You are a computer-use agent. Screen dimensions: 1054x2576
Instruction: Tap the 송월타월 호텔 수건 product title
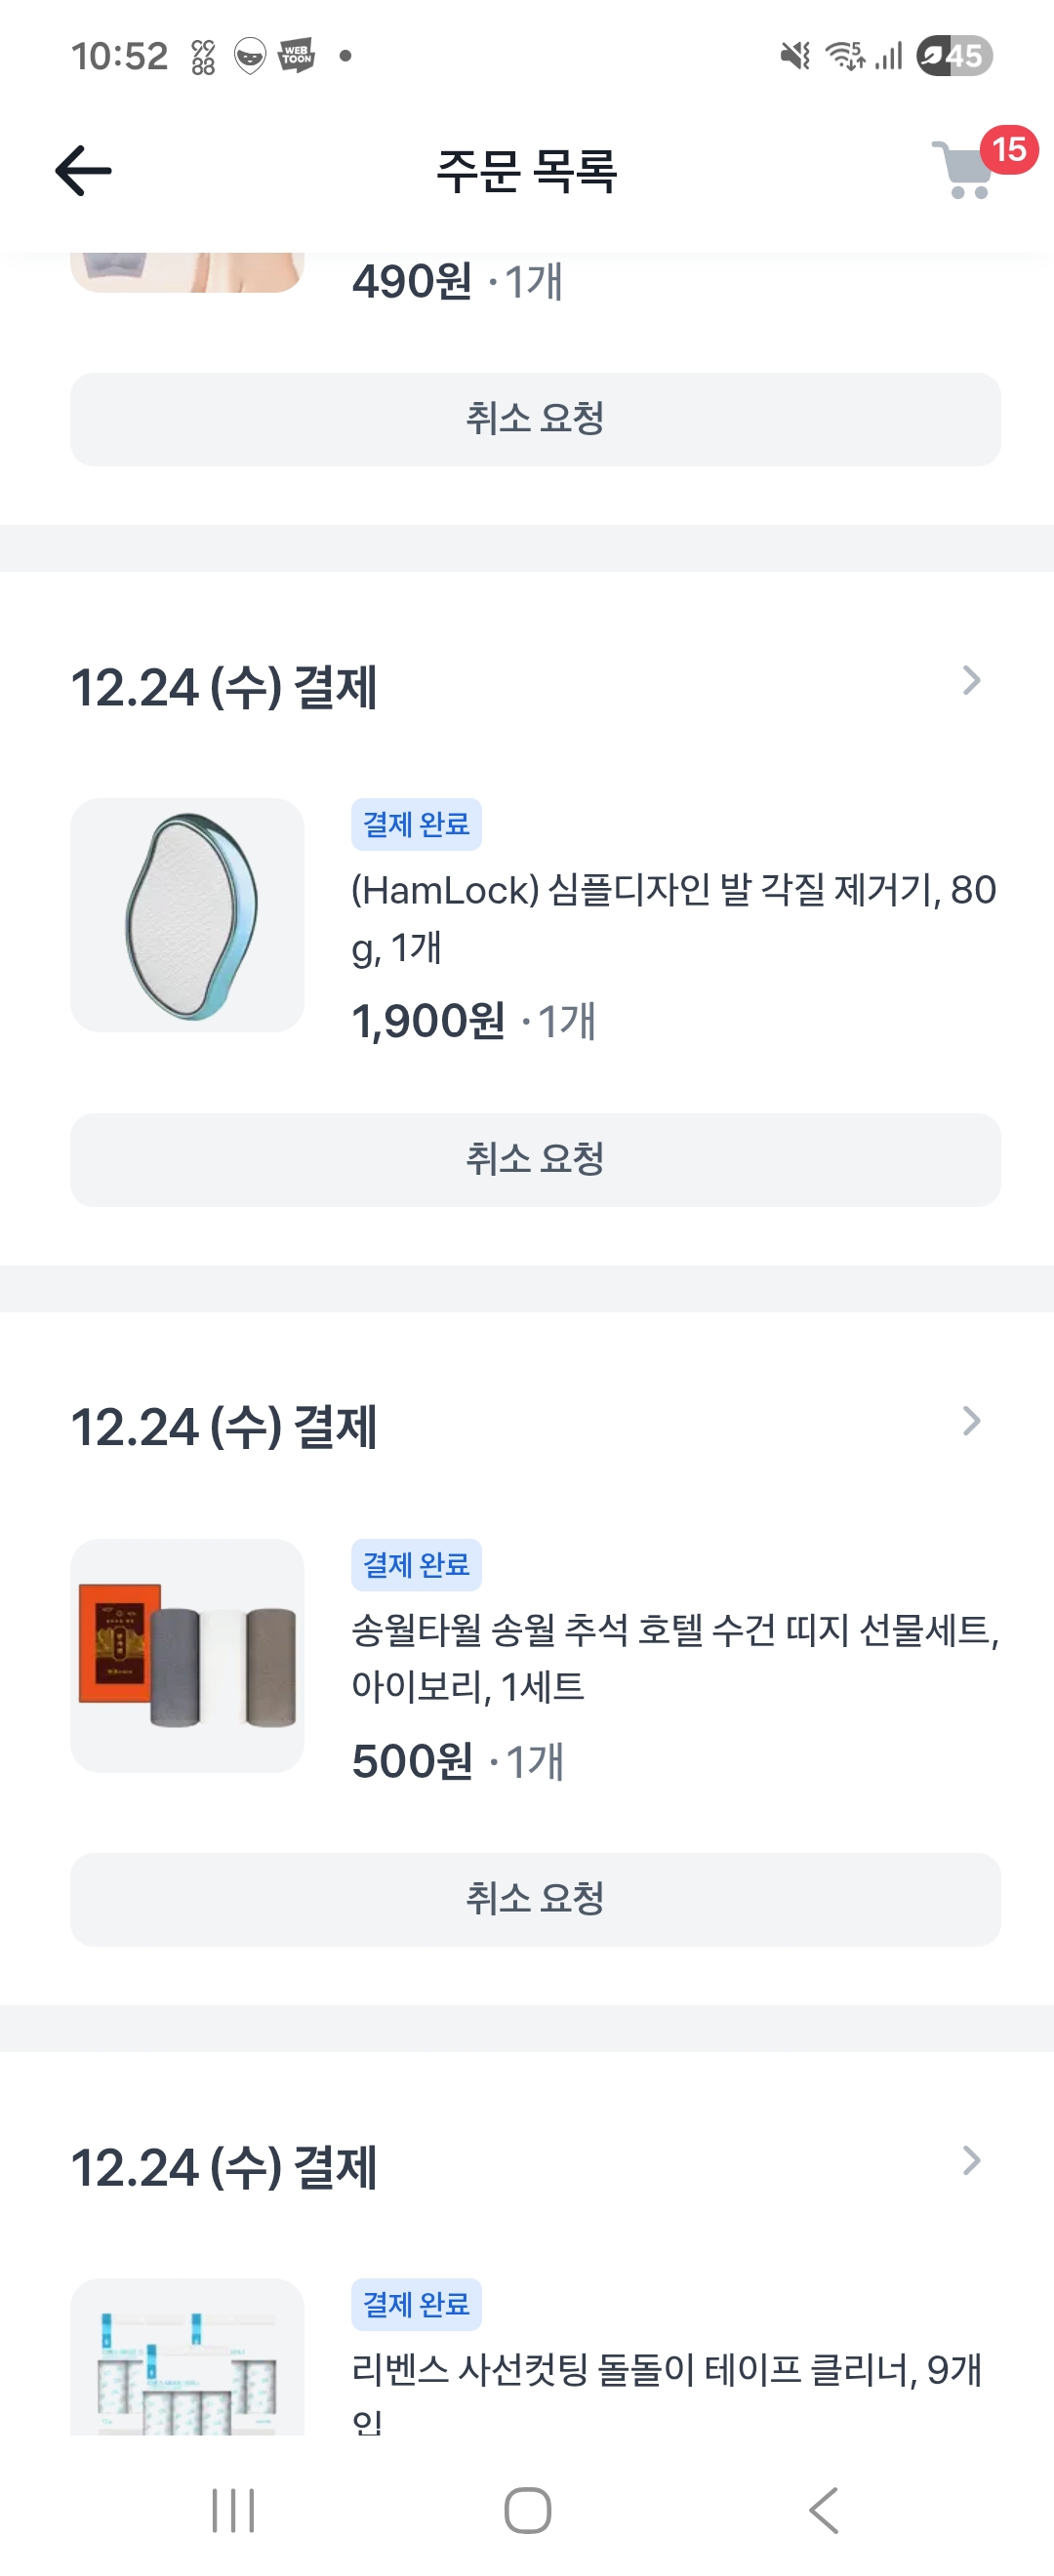tap(674, 1657)
